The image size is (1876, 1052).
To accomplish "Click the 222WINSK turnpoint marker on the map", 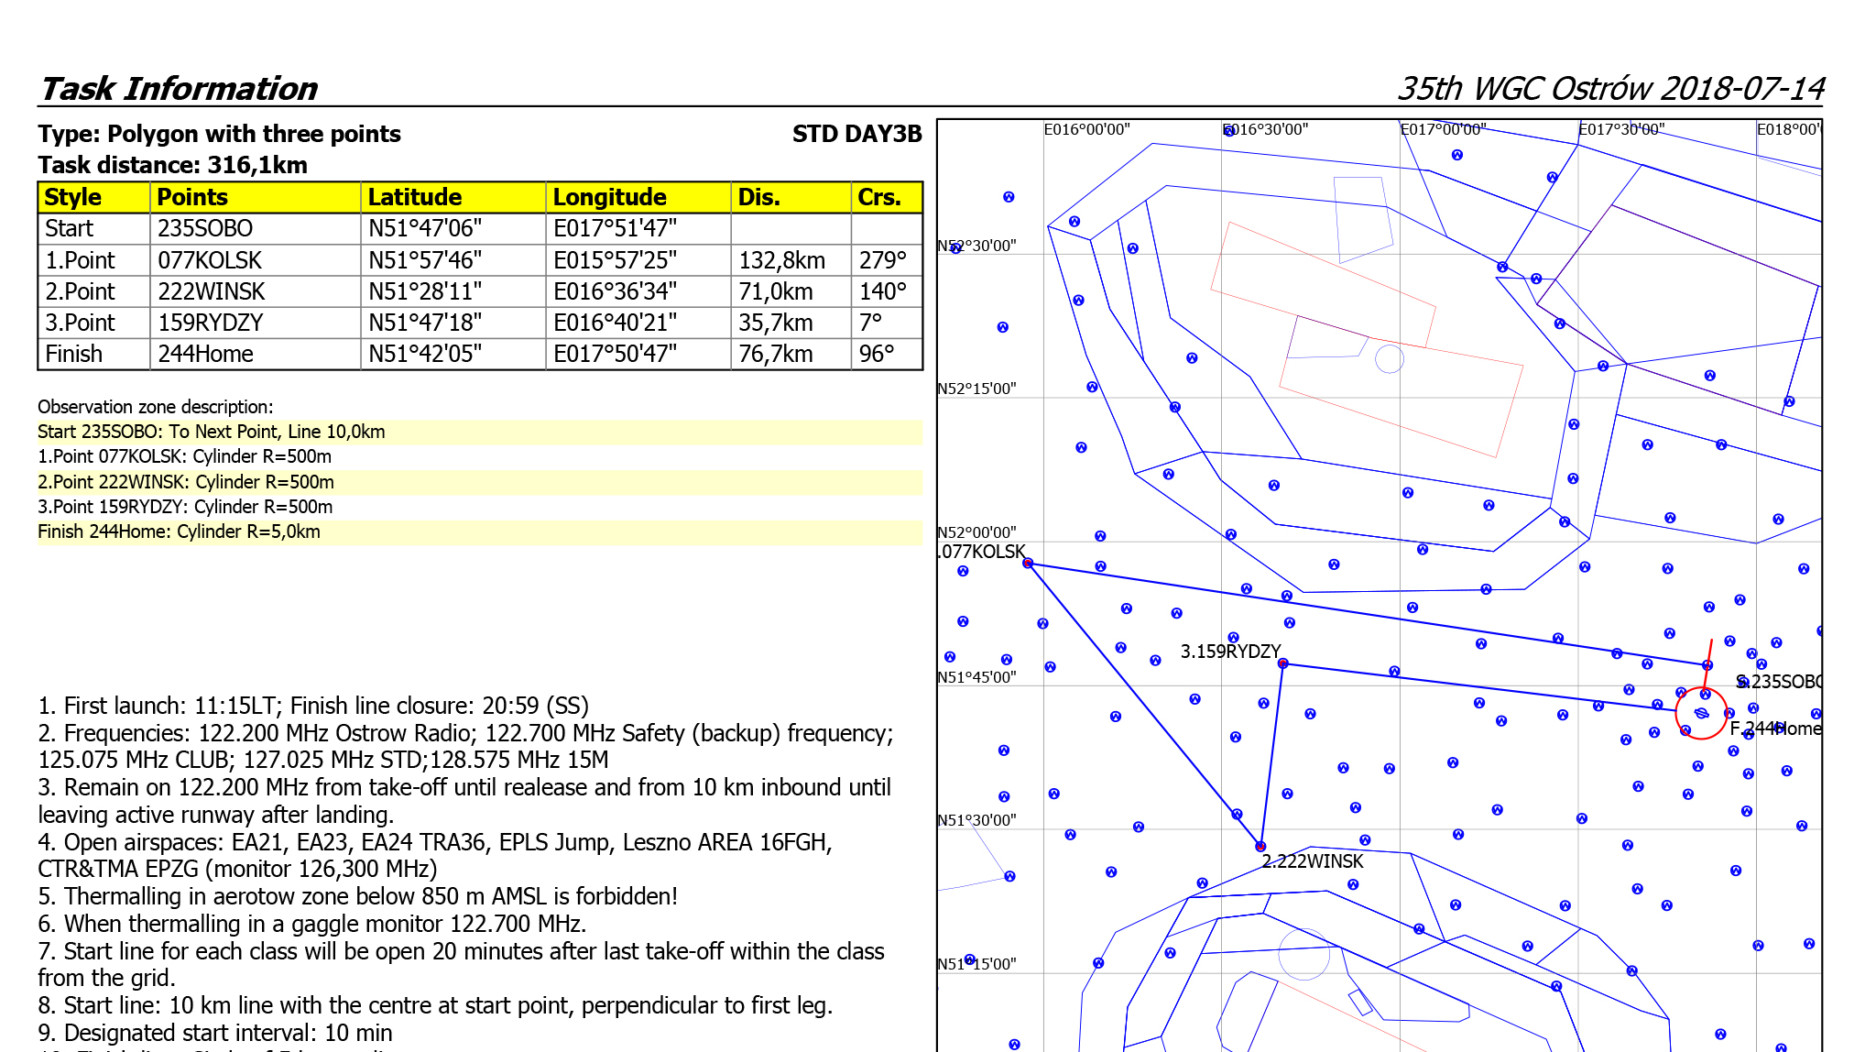I will 1261,847.
